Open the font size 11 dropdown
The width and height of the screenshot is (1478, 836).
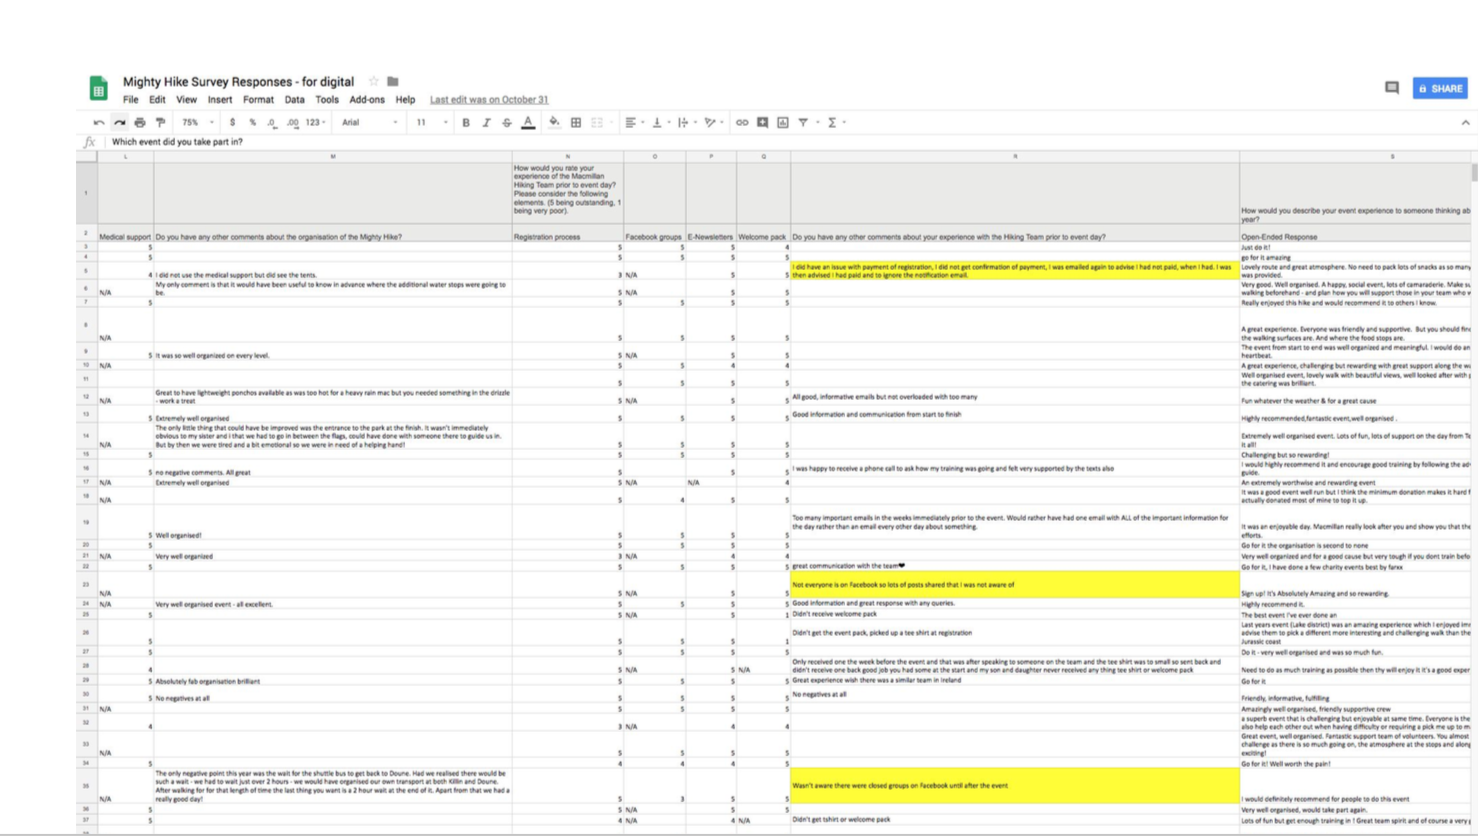[432, 122]
